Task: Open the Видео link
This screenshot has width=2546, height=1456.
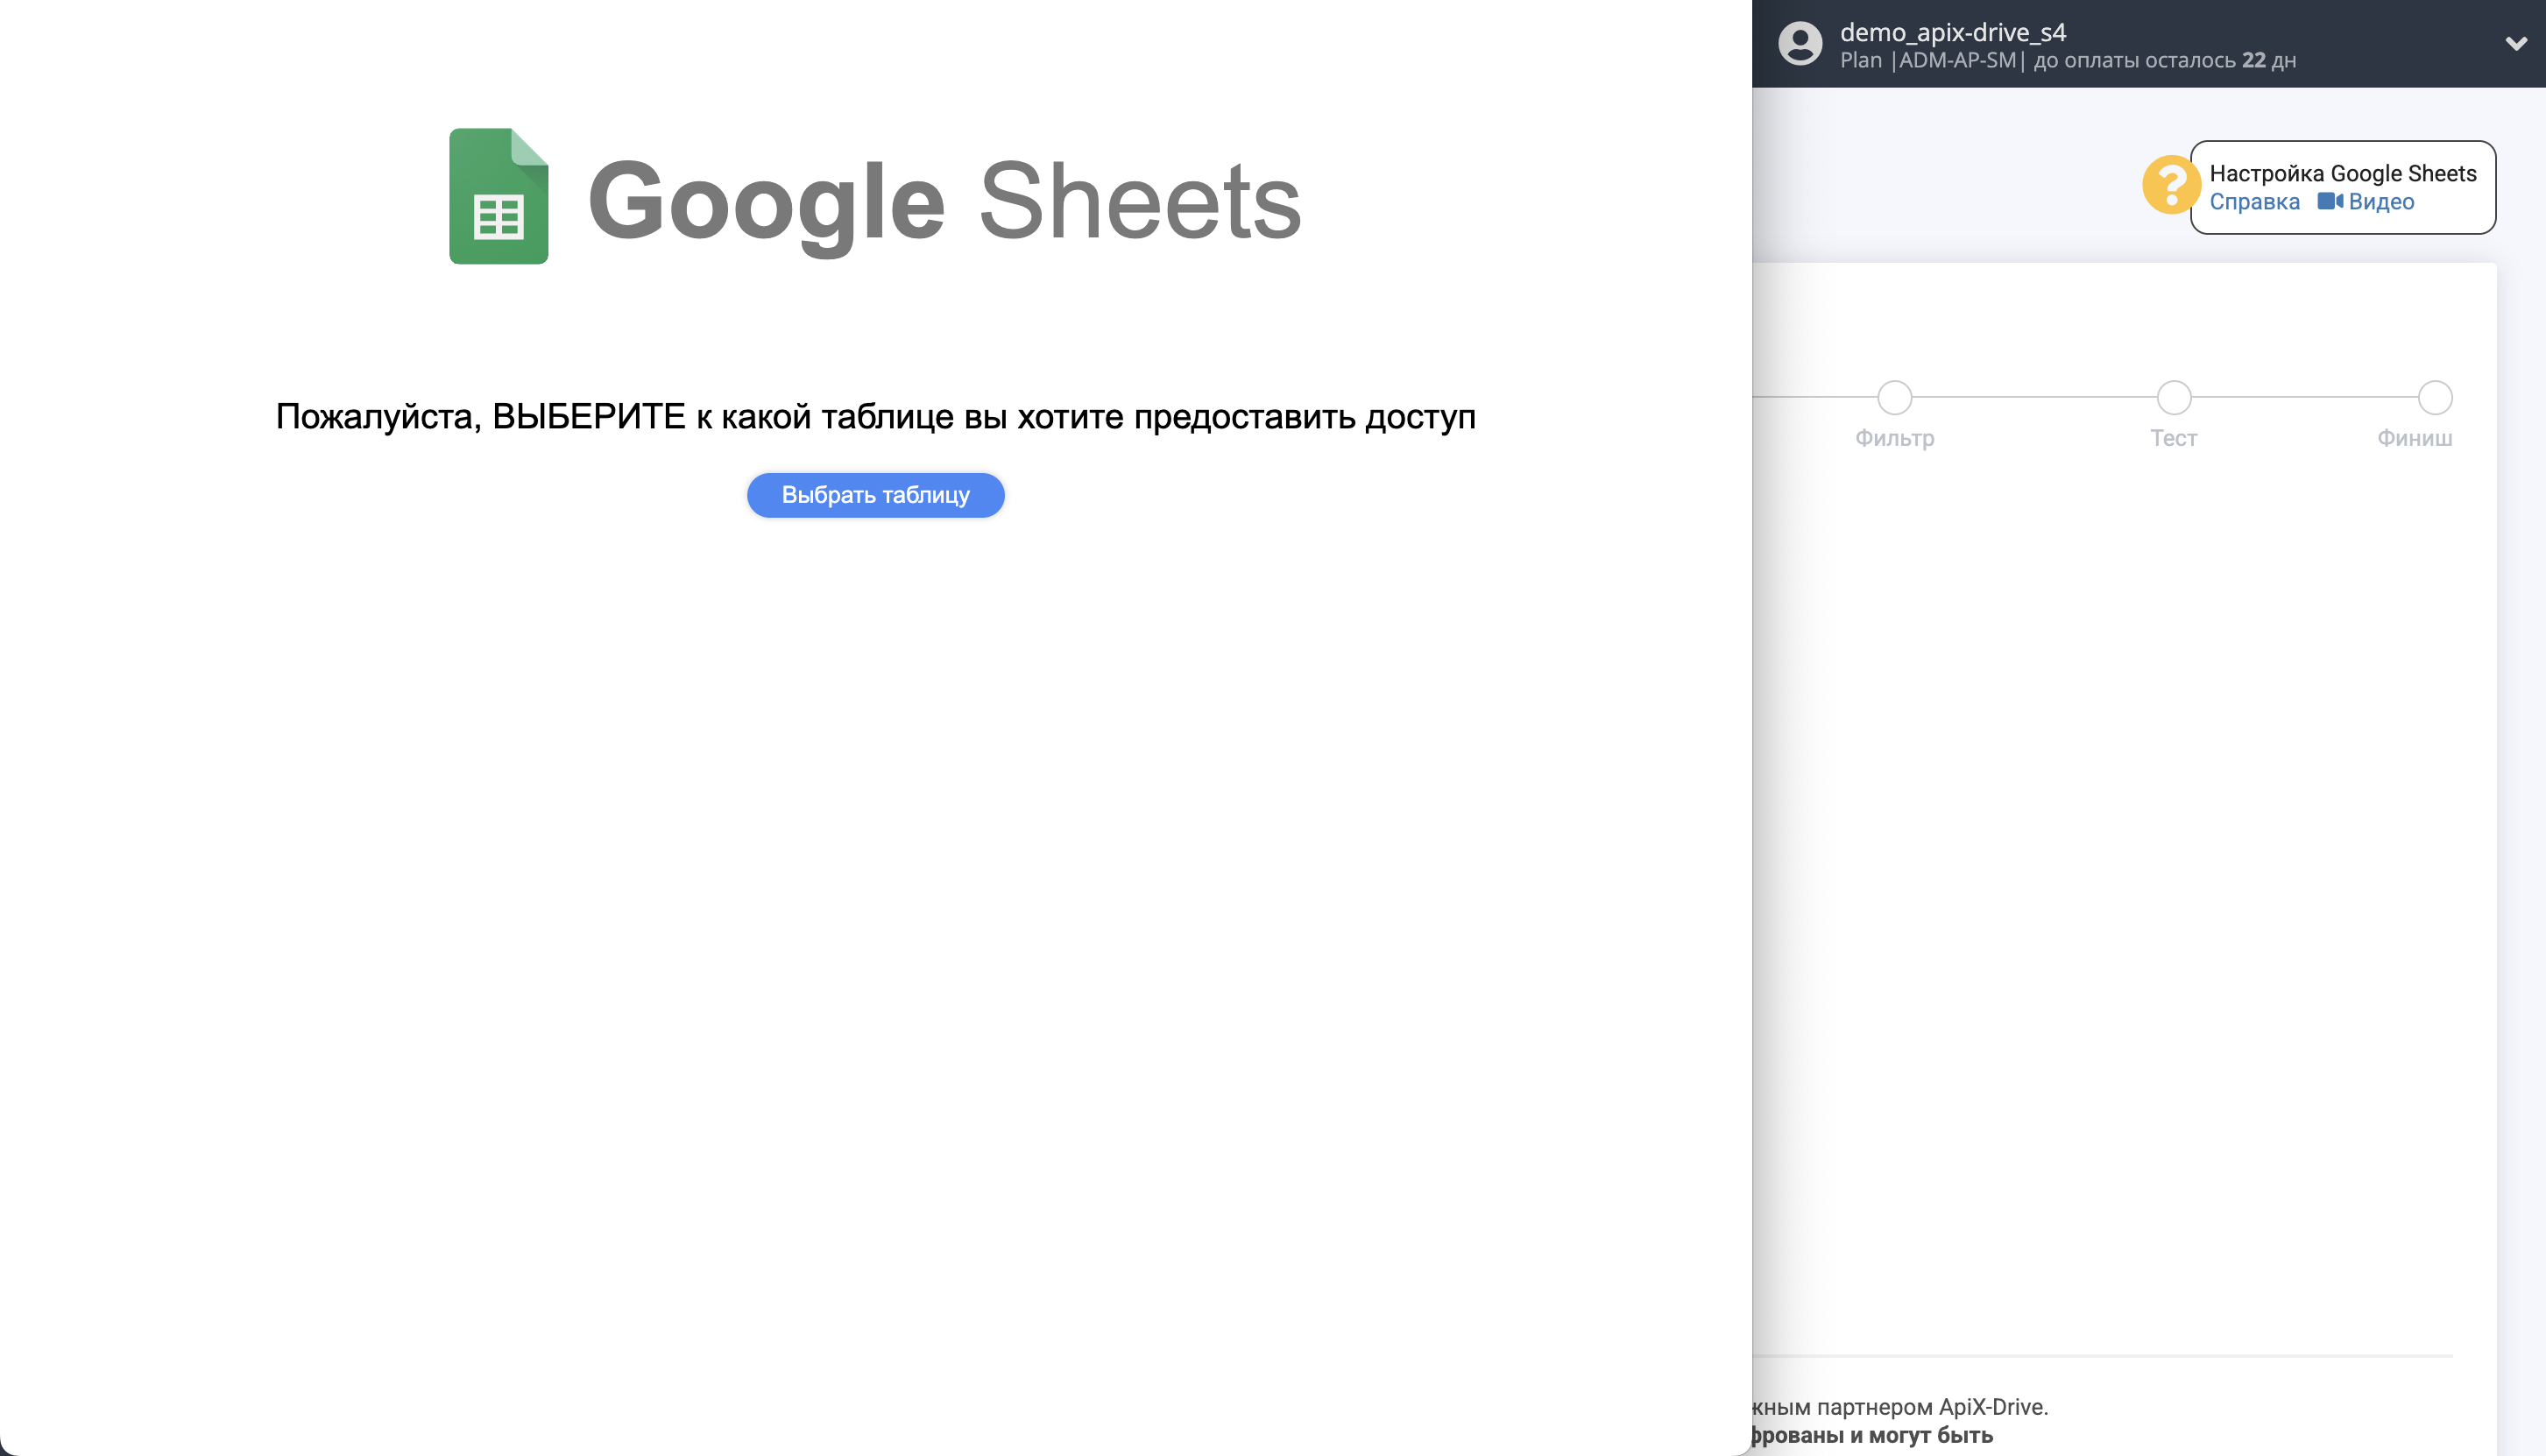Action: coord(2380,202)
